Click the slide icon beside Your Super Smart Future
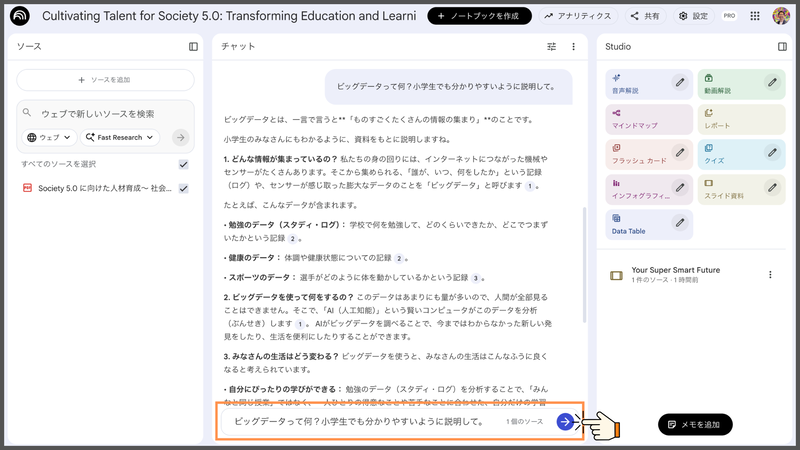This screenshot has height=450, width=800. 616,276
